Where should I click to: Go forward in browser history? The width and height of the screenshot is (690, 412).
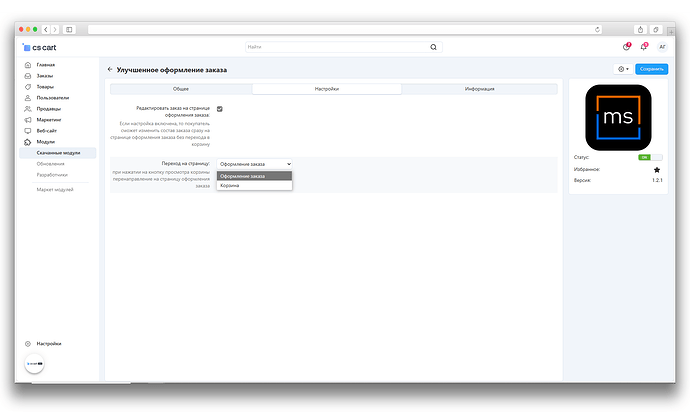click(x=55, y=29)
